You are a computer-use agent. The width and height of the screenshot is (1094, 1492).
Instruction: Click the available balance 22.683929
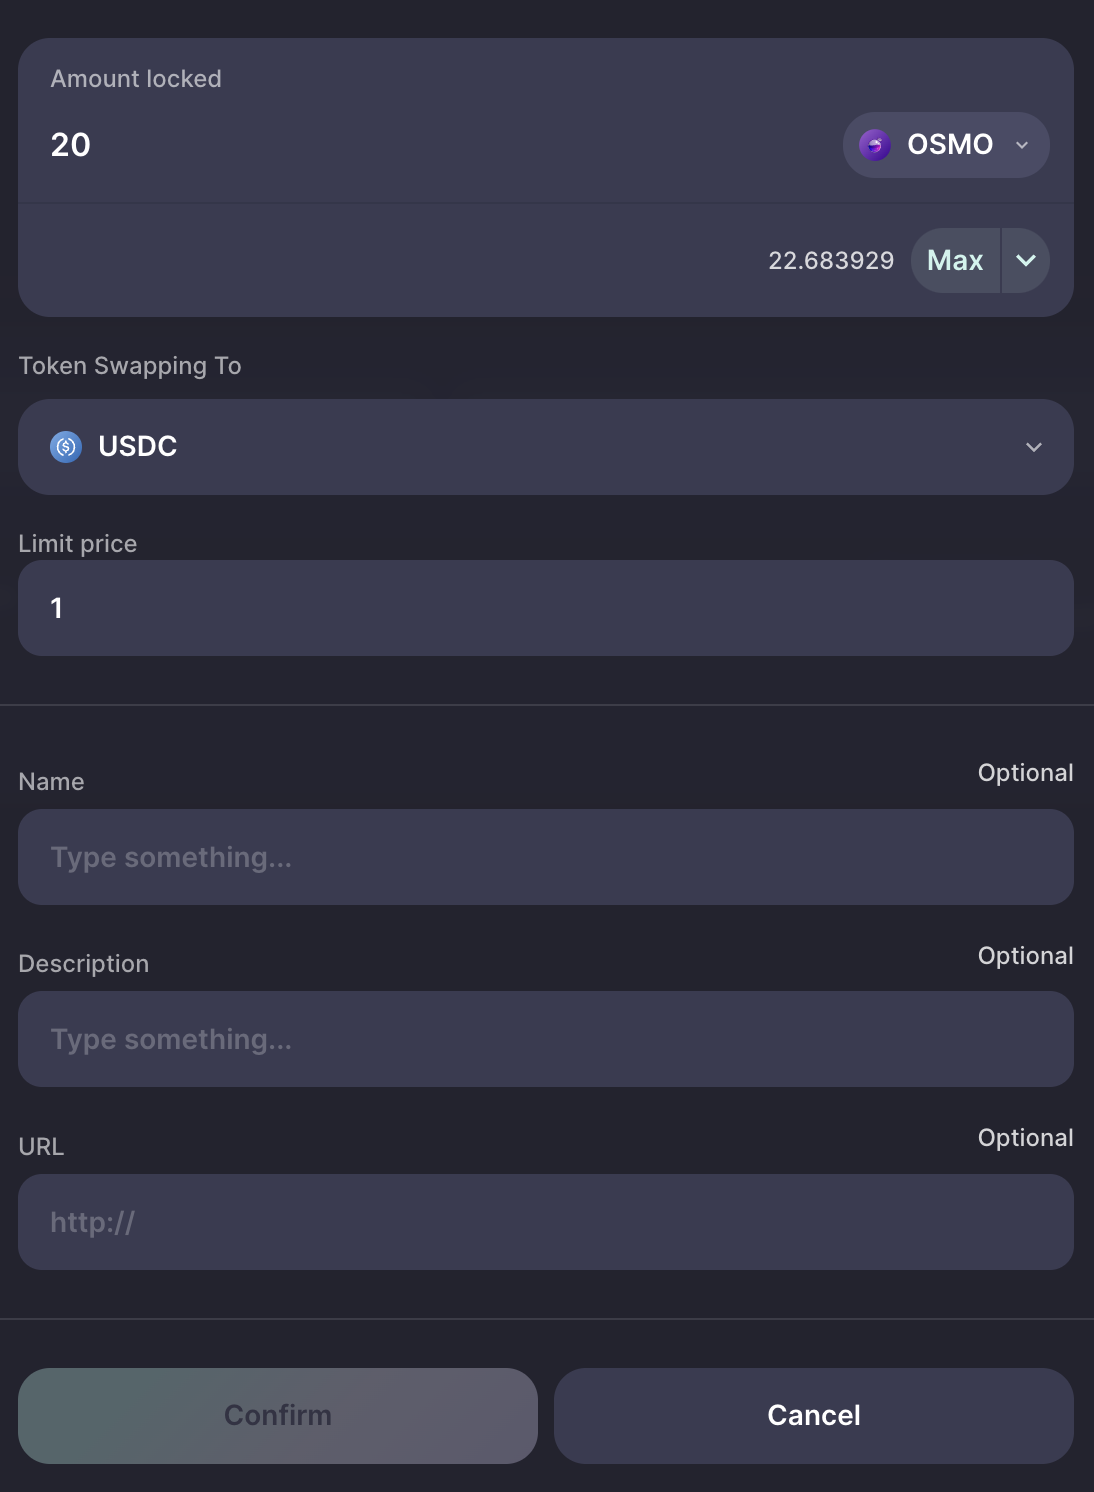click(831, 261)
